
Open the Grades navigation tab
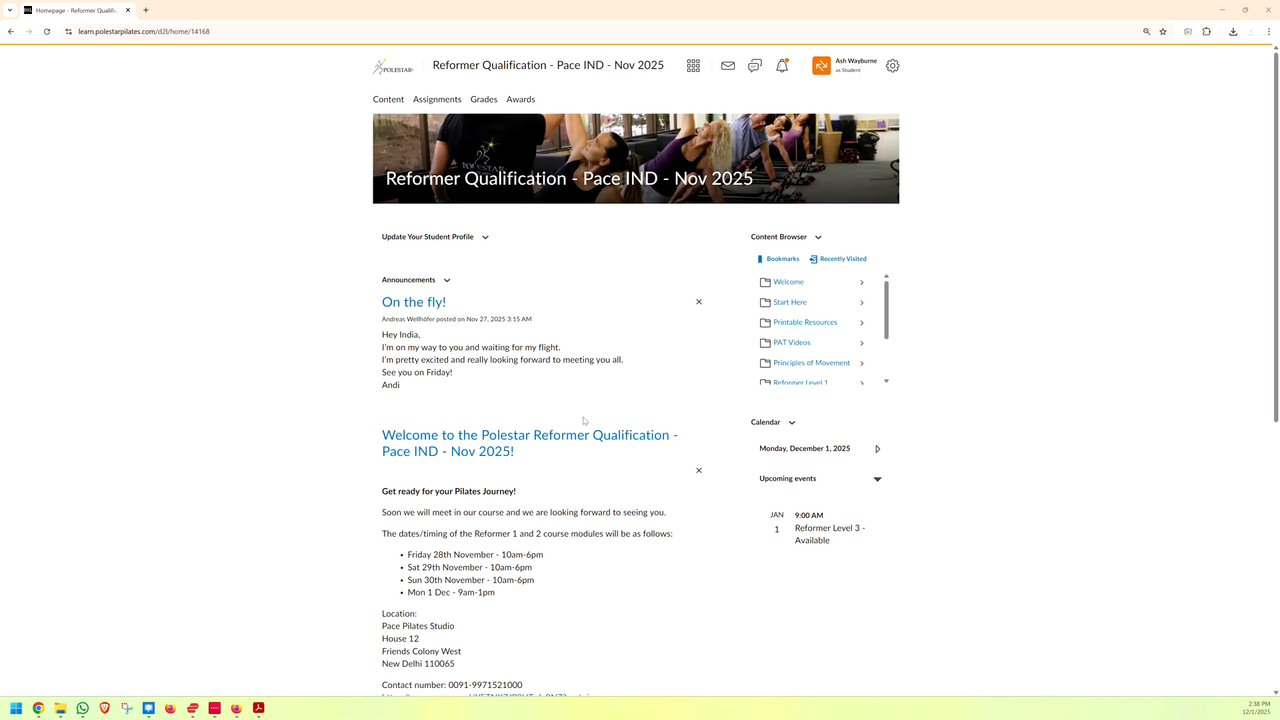click(484, 99)
